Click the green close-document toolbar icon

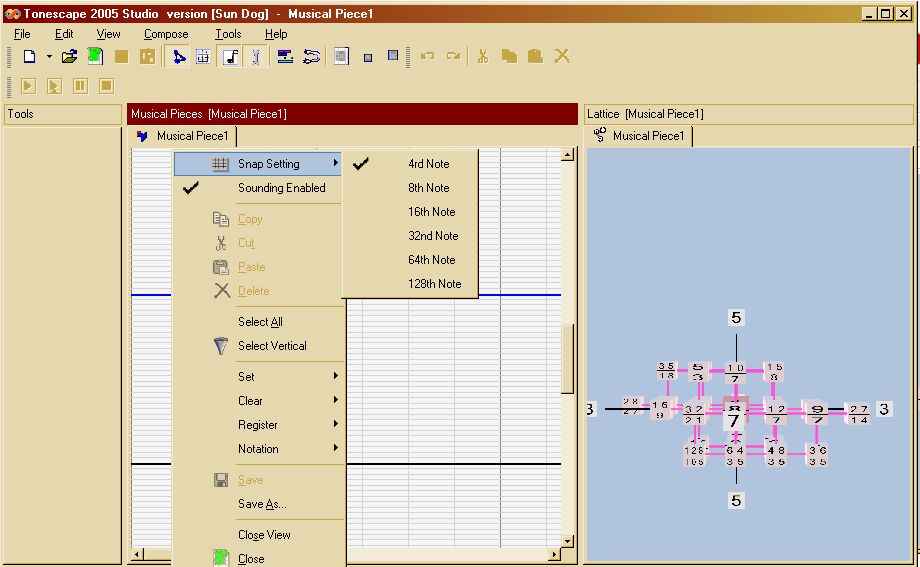point(95,56)
